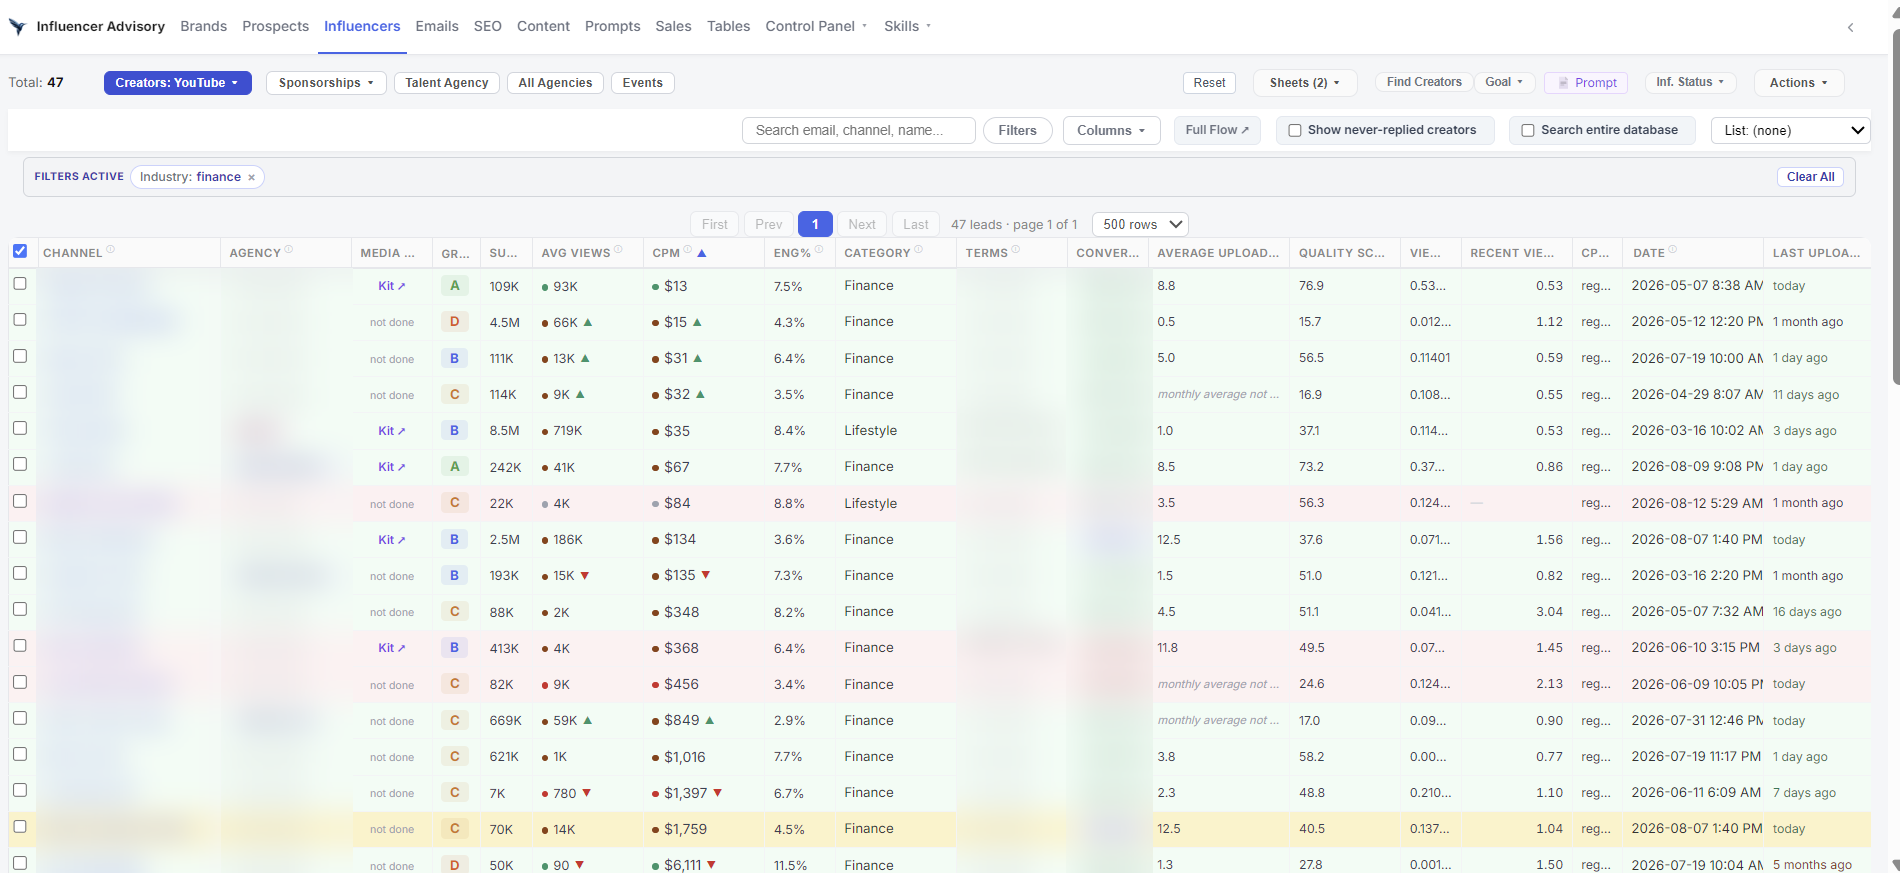
Task: Click the Influencer Advisory bird logo
Action: coord(17,27)
